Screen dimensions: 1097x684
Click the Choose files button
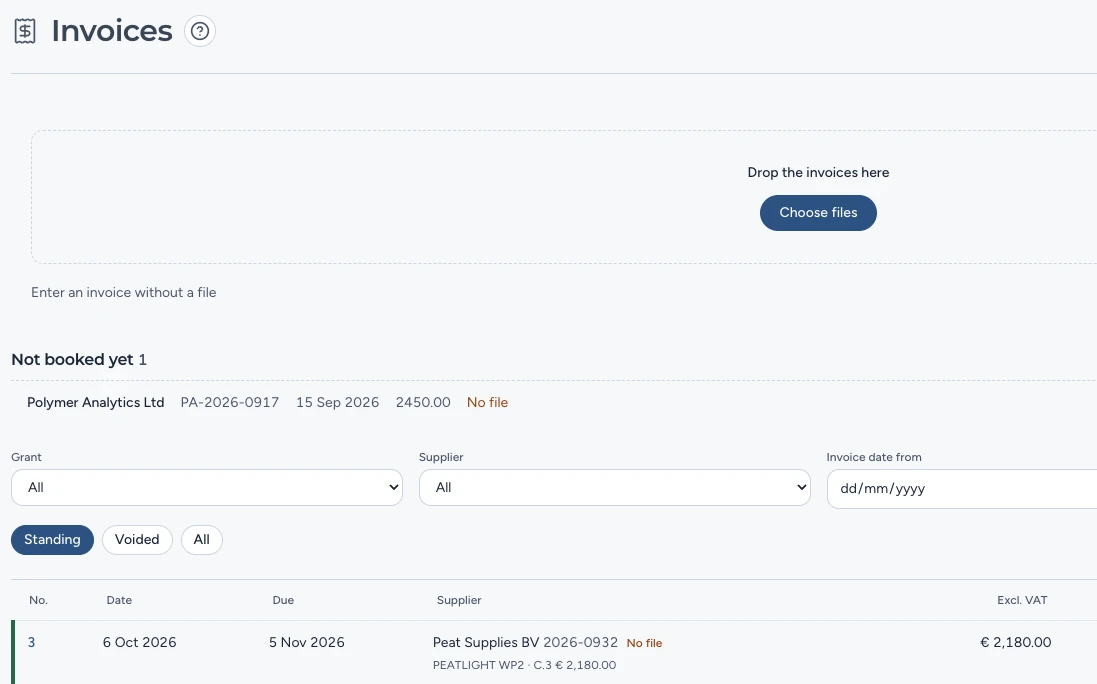818,213
